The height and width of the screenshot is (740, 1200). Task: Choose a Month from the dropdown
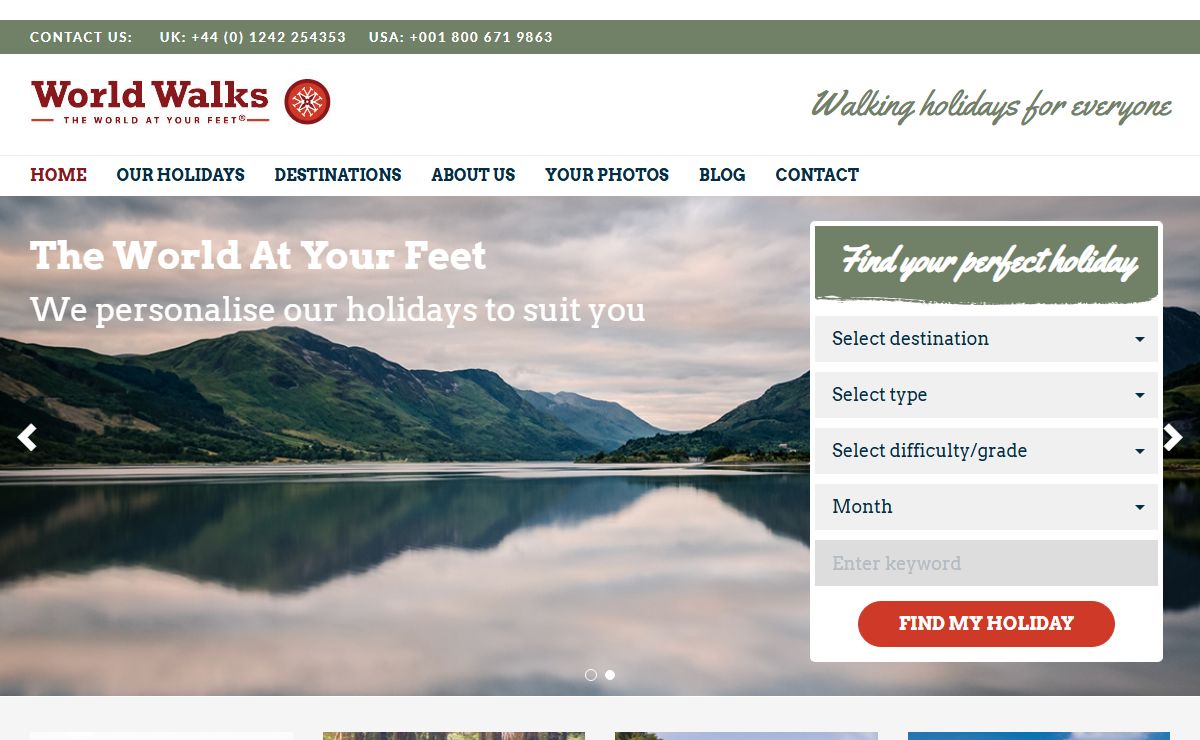point(986,507)
